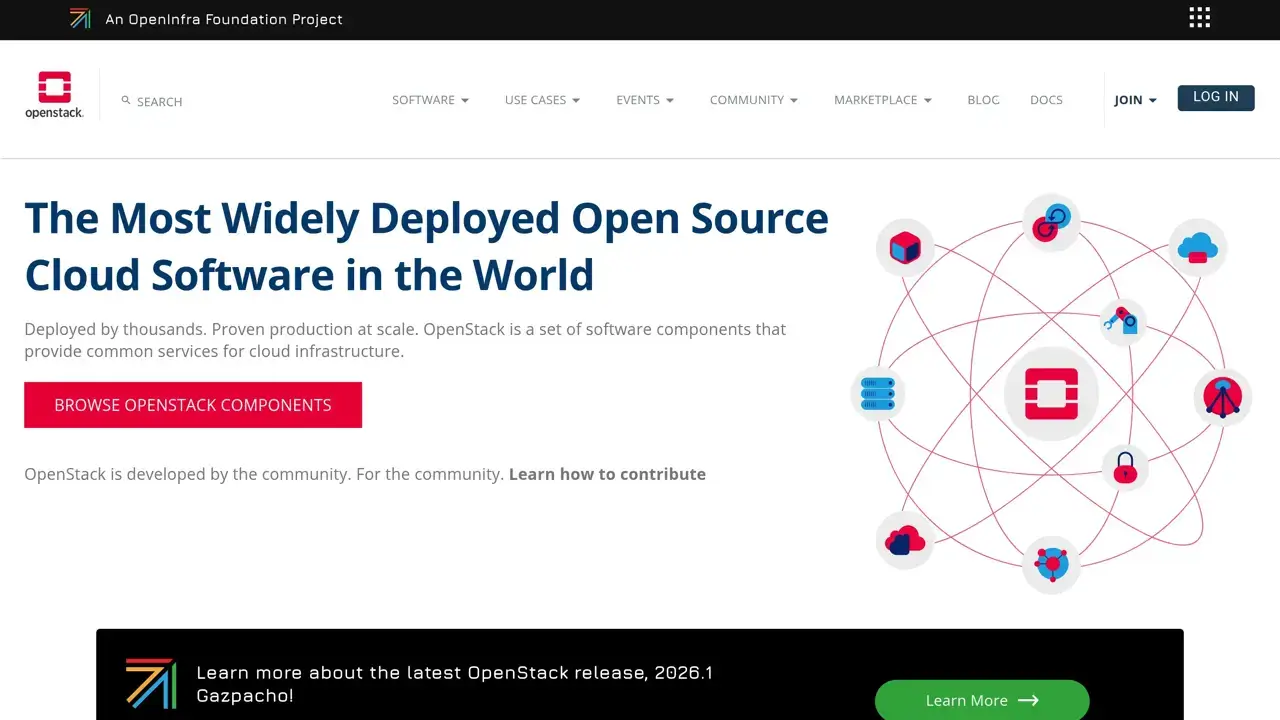Choose the robot arm icon in the diagram

(1121, 322)
